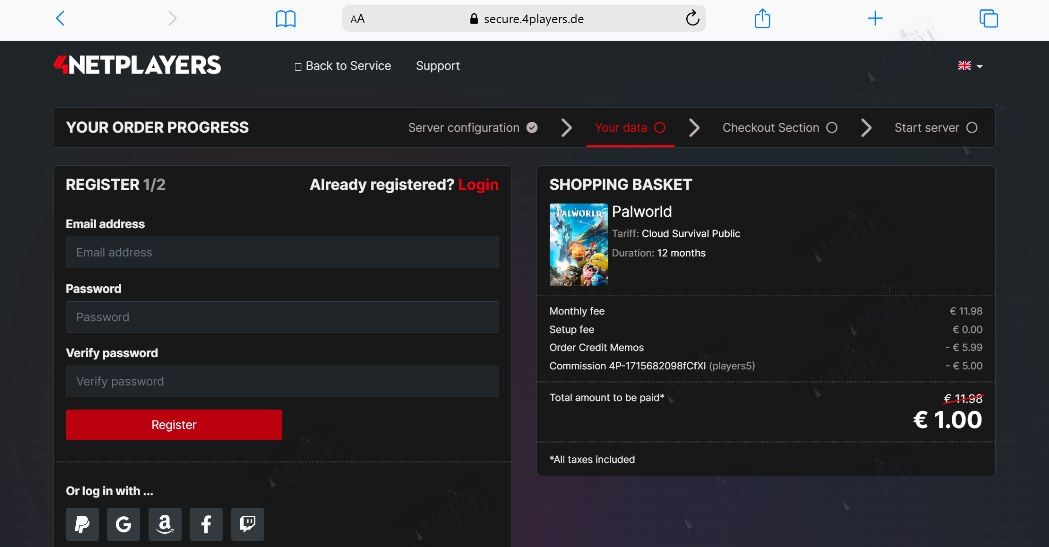
Task: Log in with the Twitch icon
Action: [248, 524]
